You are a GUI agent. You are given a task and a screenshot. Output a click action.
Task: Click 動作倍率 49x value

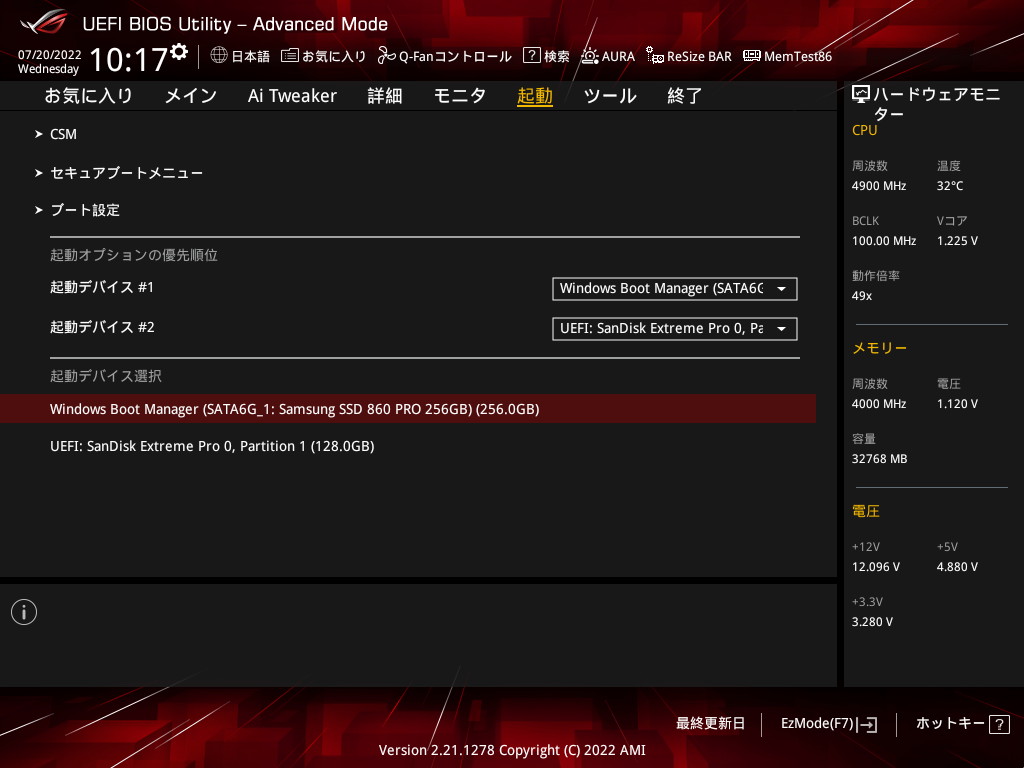click(x=861, y=296)
